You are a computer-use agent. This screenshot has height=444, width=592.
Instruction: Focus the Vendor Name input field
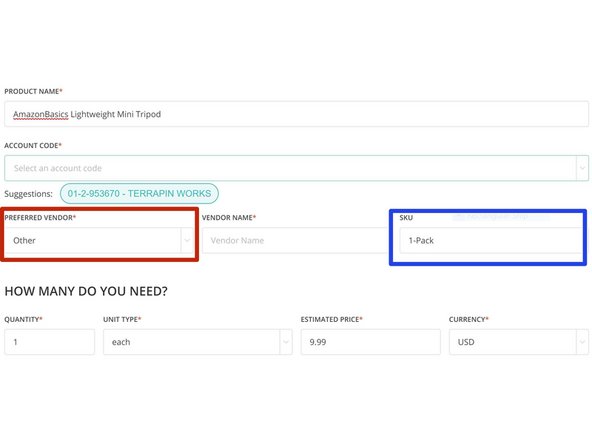tap(296, 240)
